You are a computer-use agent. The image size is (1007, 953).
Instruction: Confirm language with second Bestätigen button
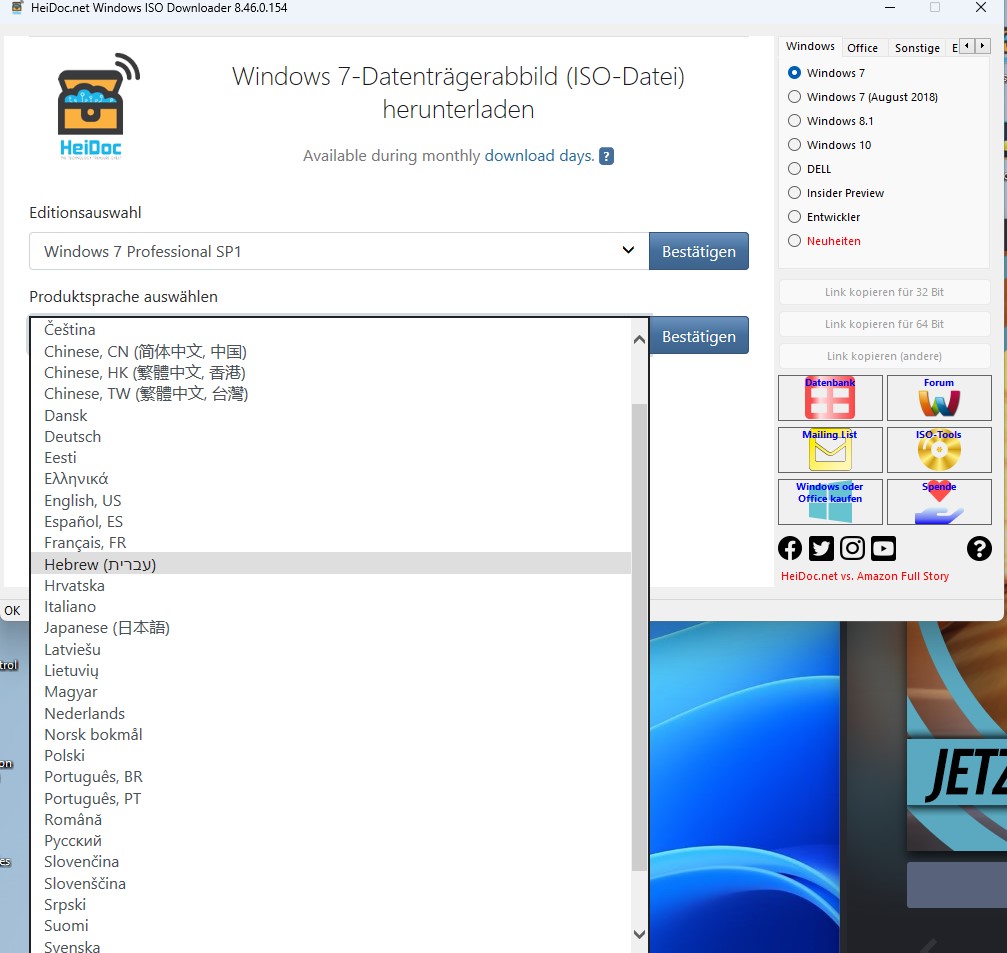pos(699,335)
